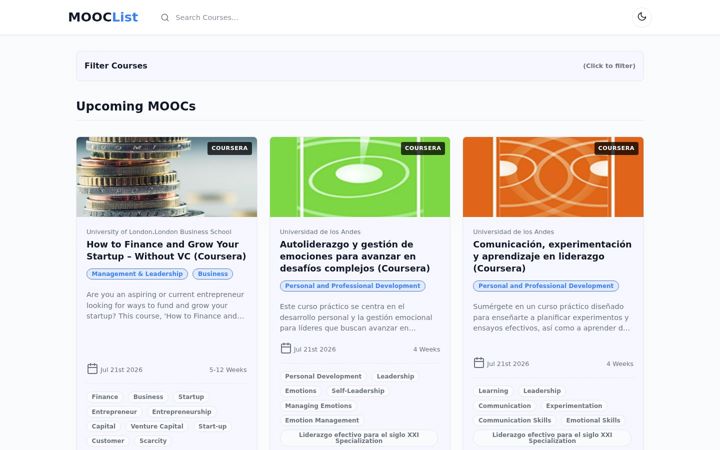This screenshot has width=720, height=450.
Task: Open the orange Comunicación course thumbnail
Action: (553, 177)
